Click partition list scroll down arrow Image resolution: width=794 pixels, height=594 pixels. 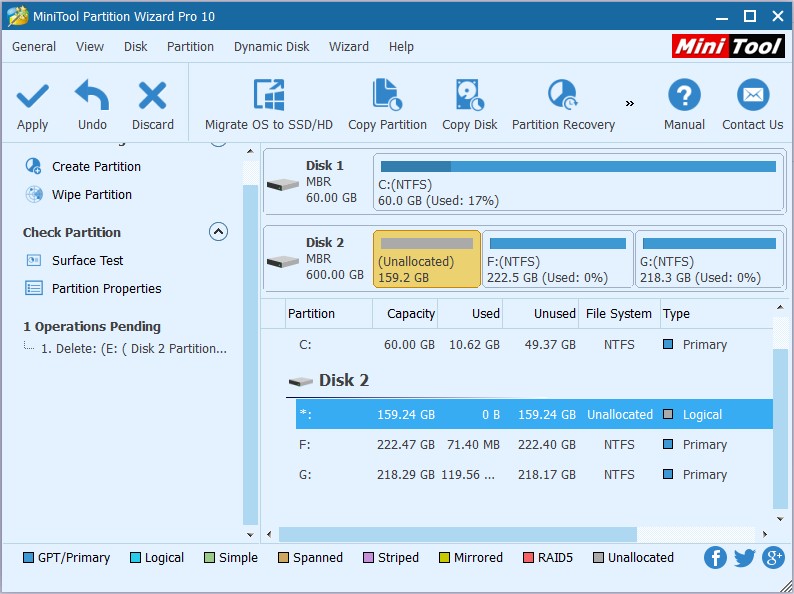point(780,519)
